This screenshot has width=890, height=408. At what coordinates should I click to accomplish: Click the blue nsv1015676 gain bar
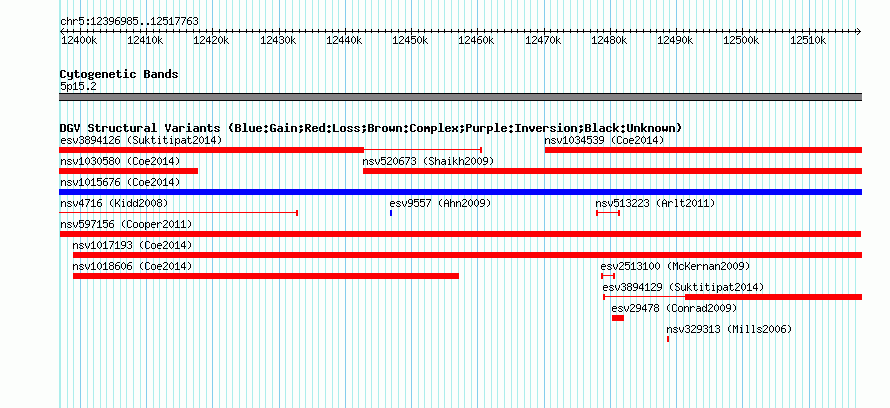tap(460, 192)
